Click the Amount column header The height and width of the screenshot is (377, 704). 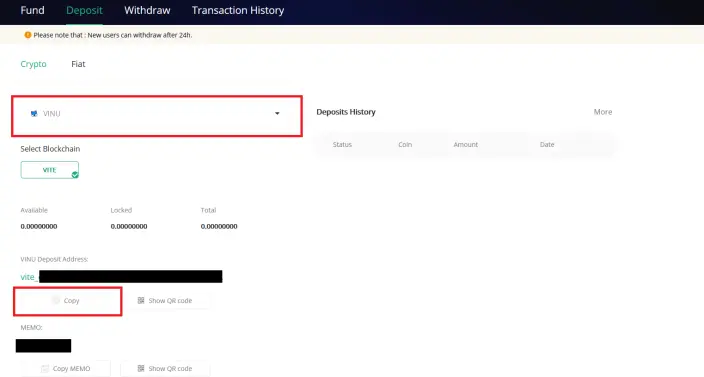466,145
